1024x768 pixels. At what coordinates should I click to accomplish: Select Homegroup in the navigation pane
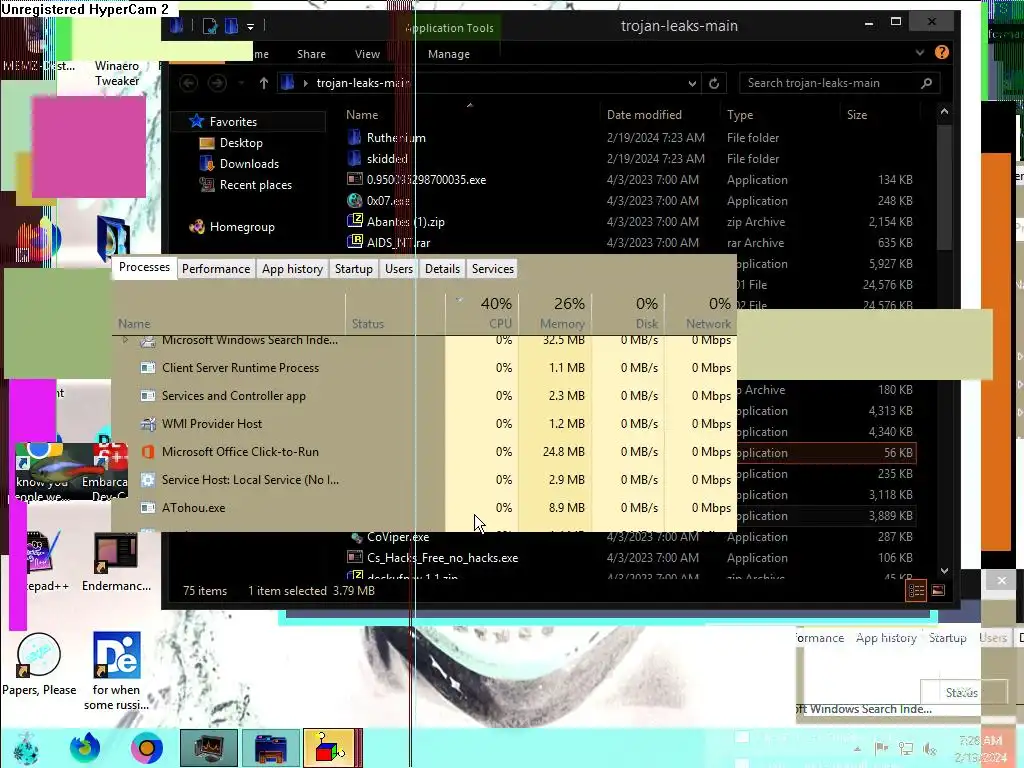[242, 227]
